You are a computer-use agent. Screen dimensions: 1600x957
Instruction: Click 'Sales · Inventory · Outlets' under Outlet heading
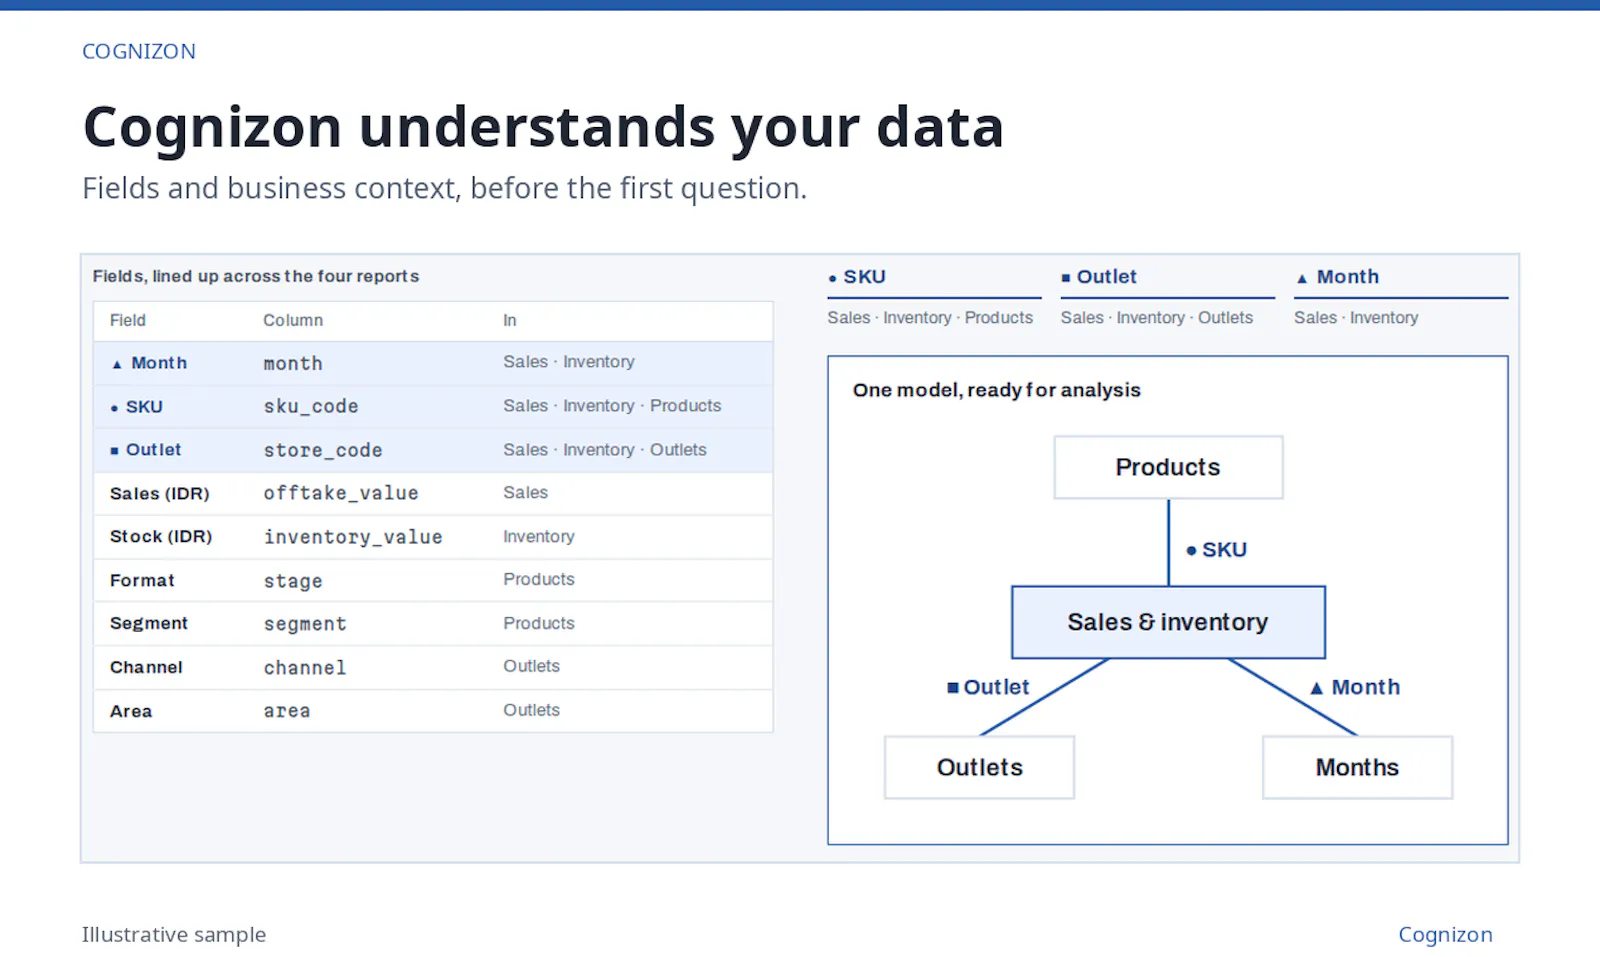click(1157, 317)
